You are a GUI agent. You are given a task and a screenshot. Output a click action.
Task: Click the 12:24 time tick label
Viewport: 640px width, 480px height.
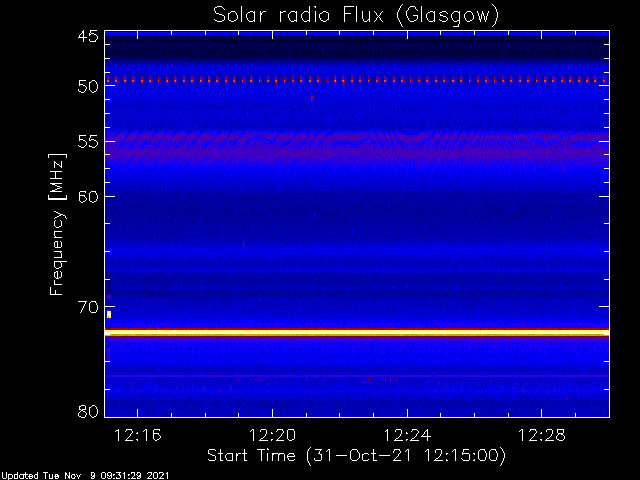coord(407,436)
